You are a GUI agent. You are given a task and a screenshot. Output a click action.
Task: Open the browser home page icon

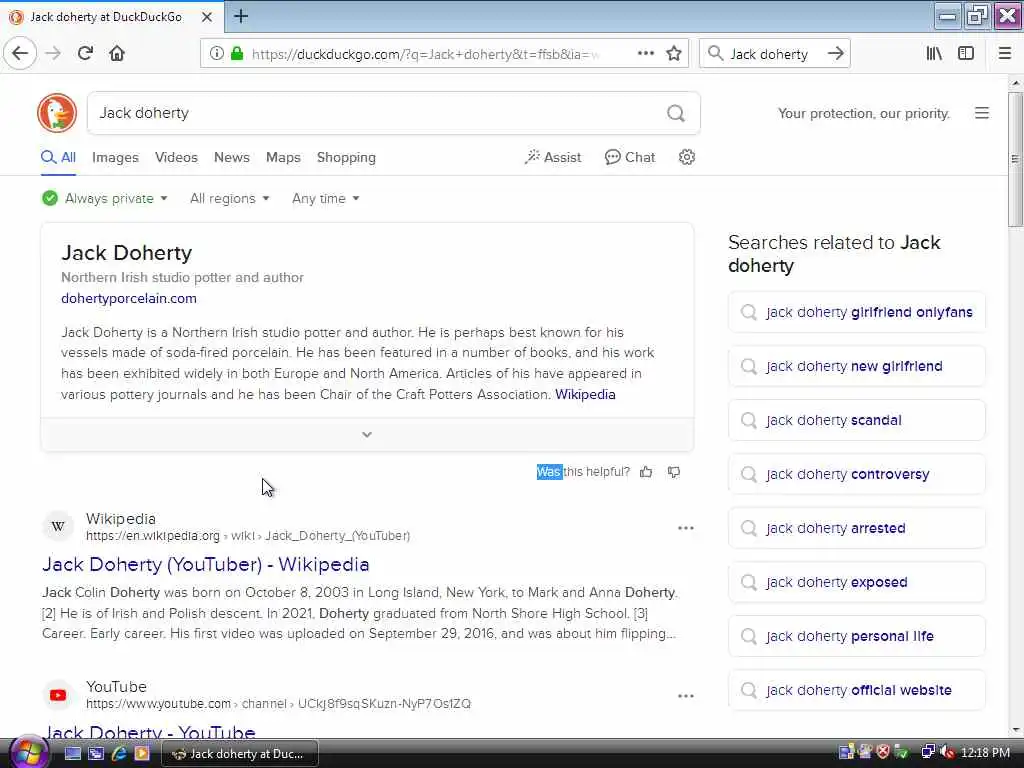pyautogui.click(x=117, y=54)
